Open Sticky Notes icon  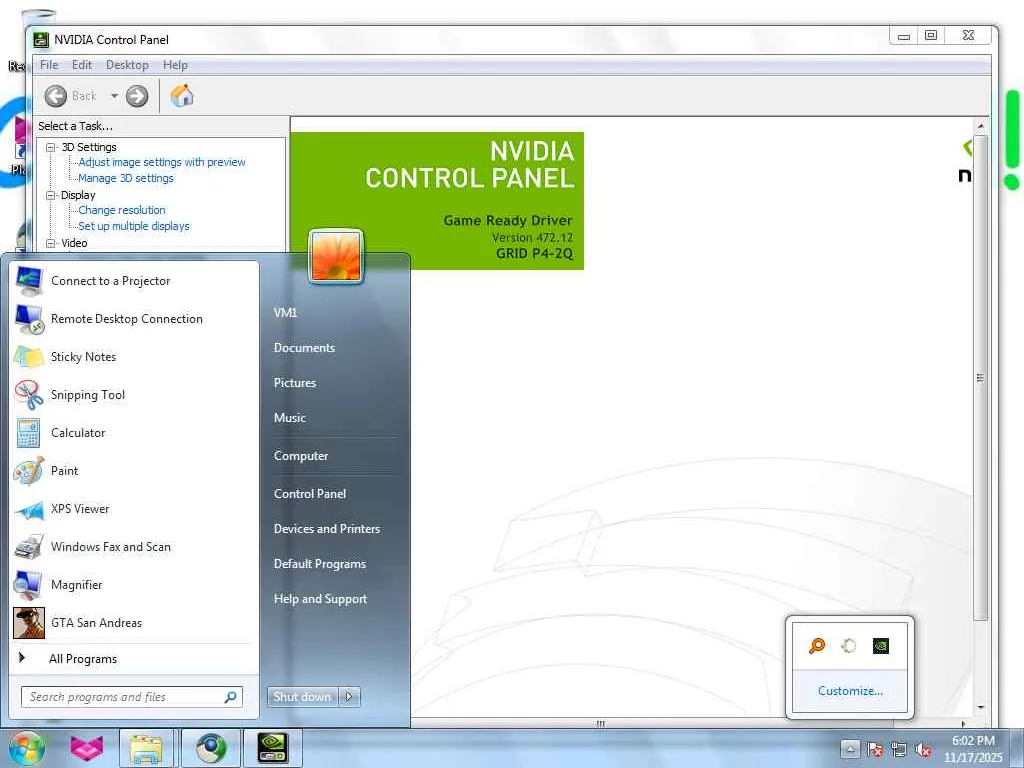pos(29,357)
